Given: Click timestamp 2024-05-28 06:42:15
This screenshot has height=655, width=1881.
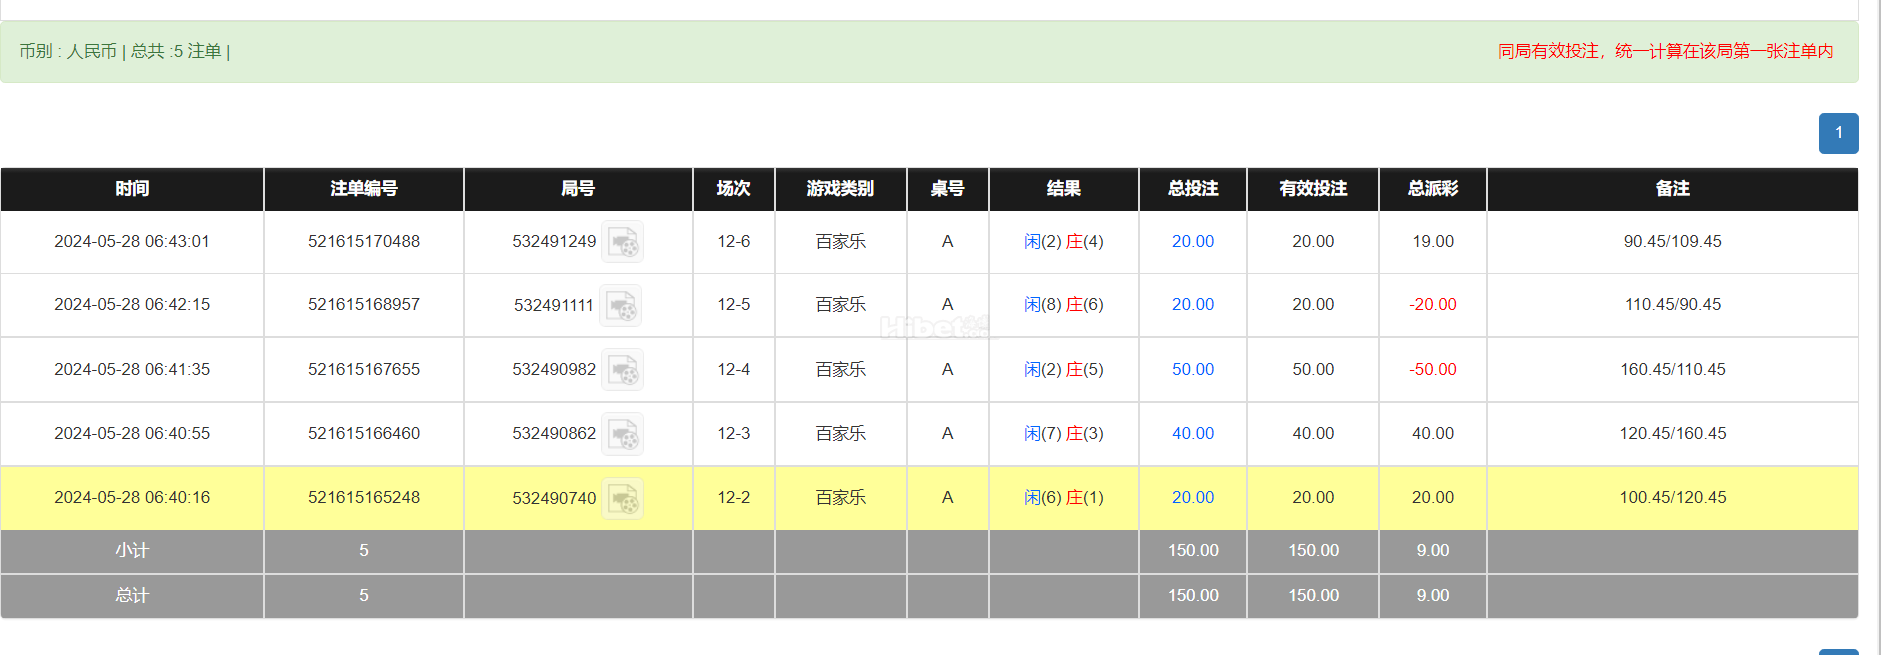Looking at the screenshot, I should [132, 305].
